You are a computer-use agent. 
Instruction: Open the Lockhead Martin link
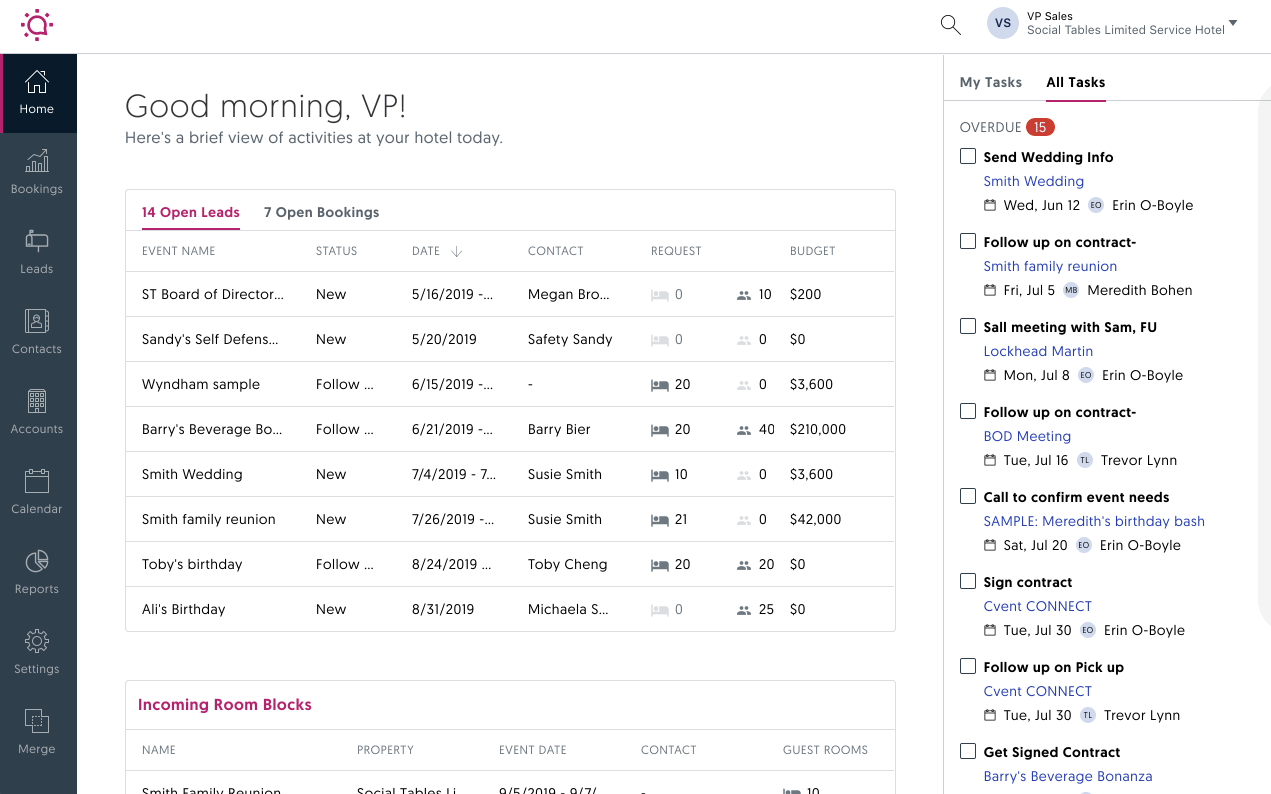point(1038,351)
